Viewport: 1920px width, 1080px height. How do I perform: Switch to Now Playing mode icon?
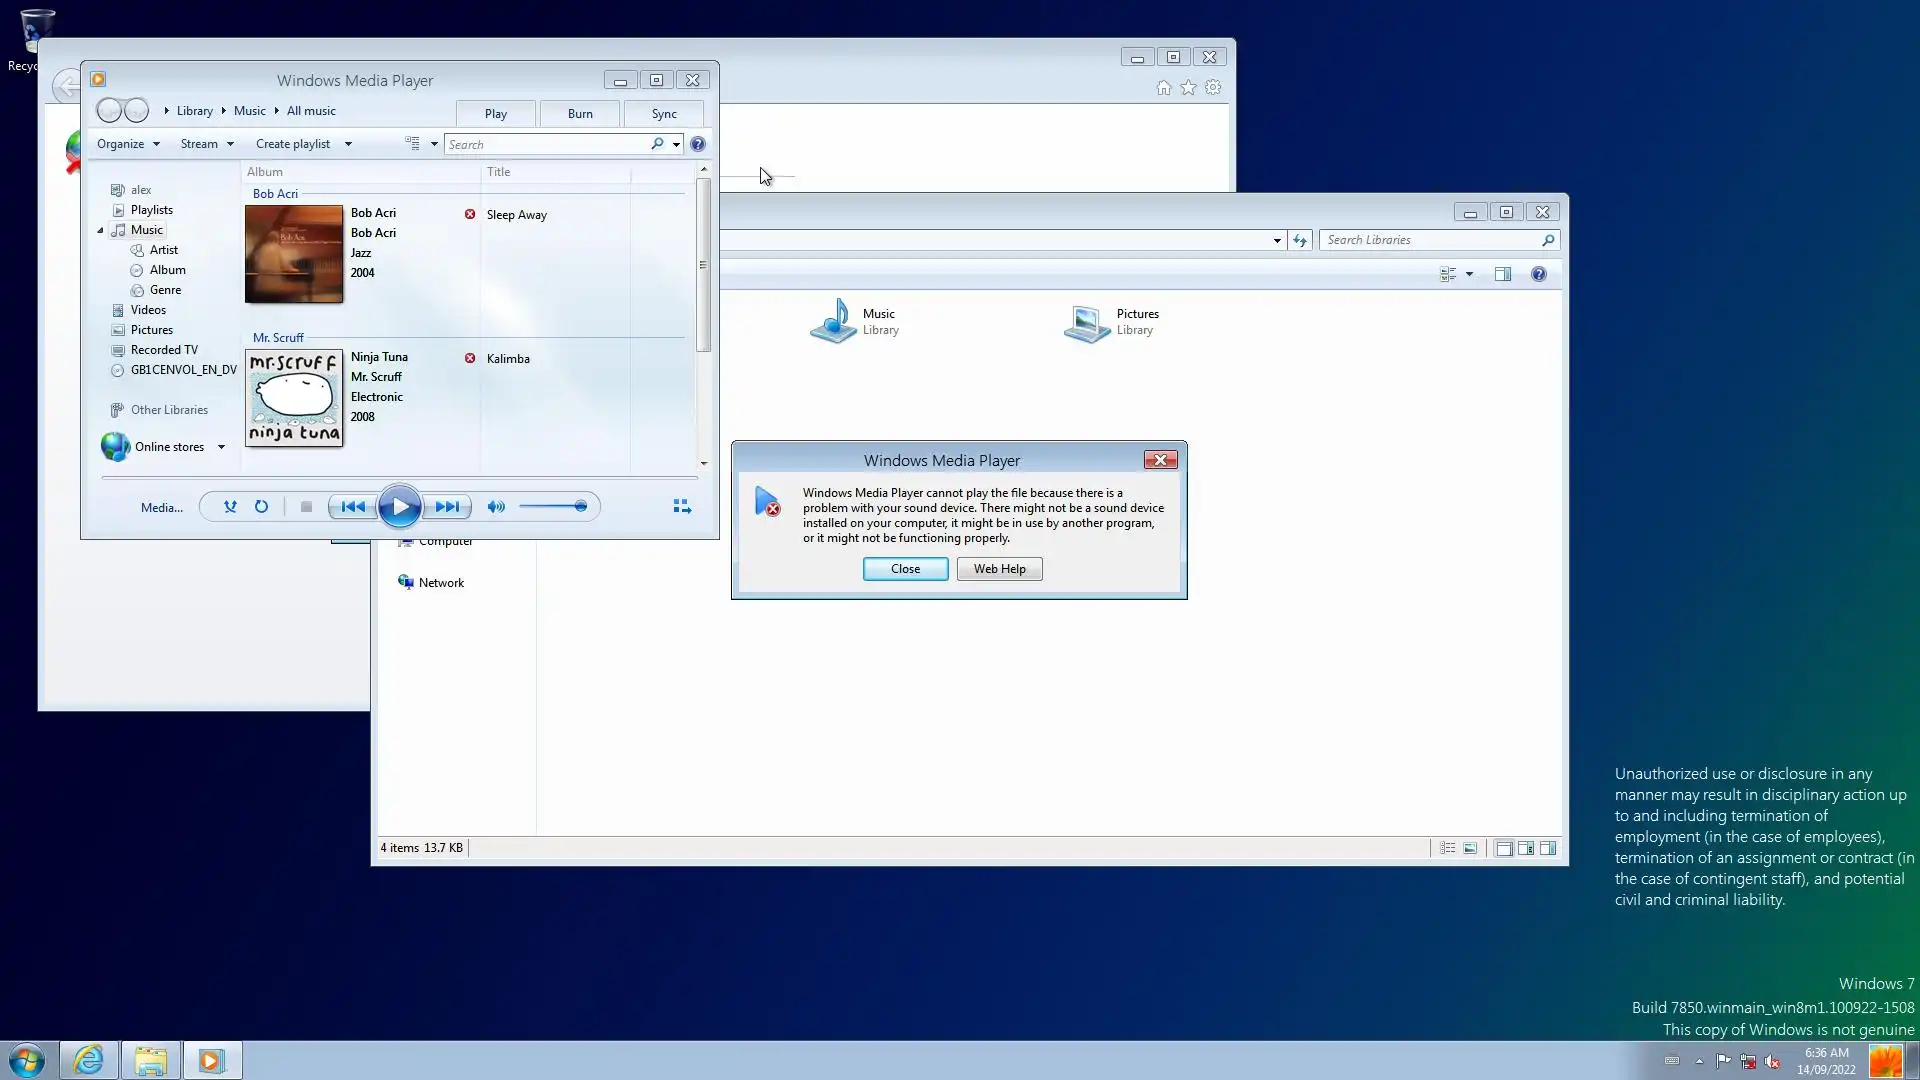[682, 507]
